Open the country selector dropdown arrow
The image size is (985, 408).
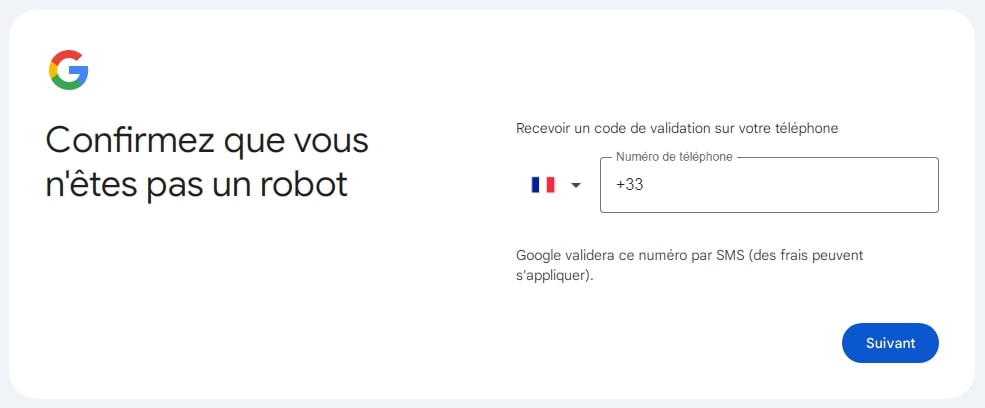tap(575, 185)
